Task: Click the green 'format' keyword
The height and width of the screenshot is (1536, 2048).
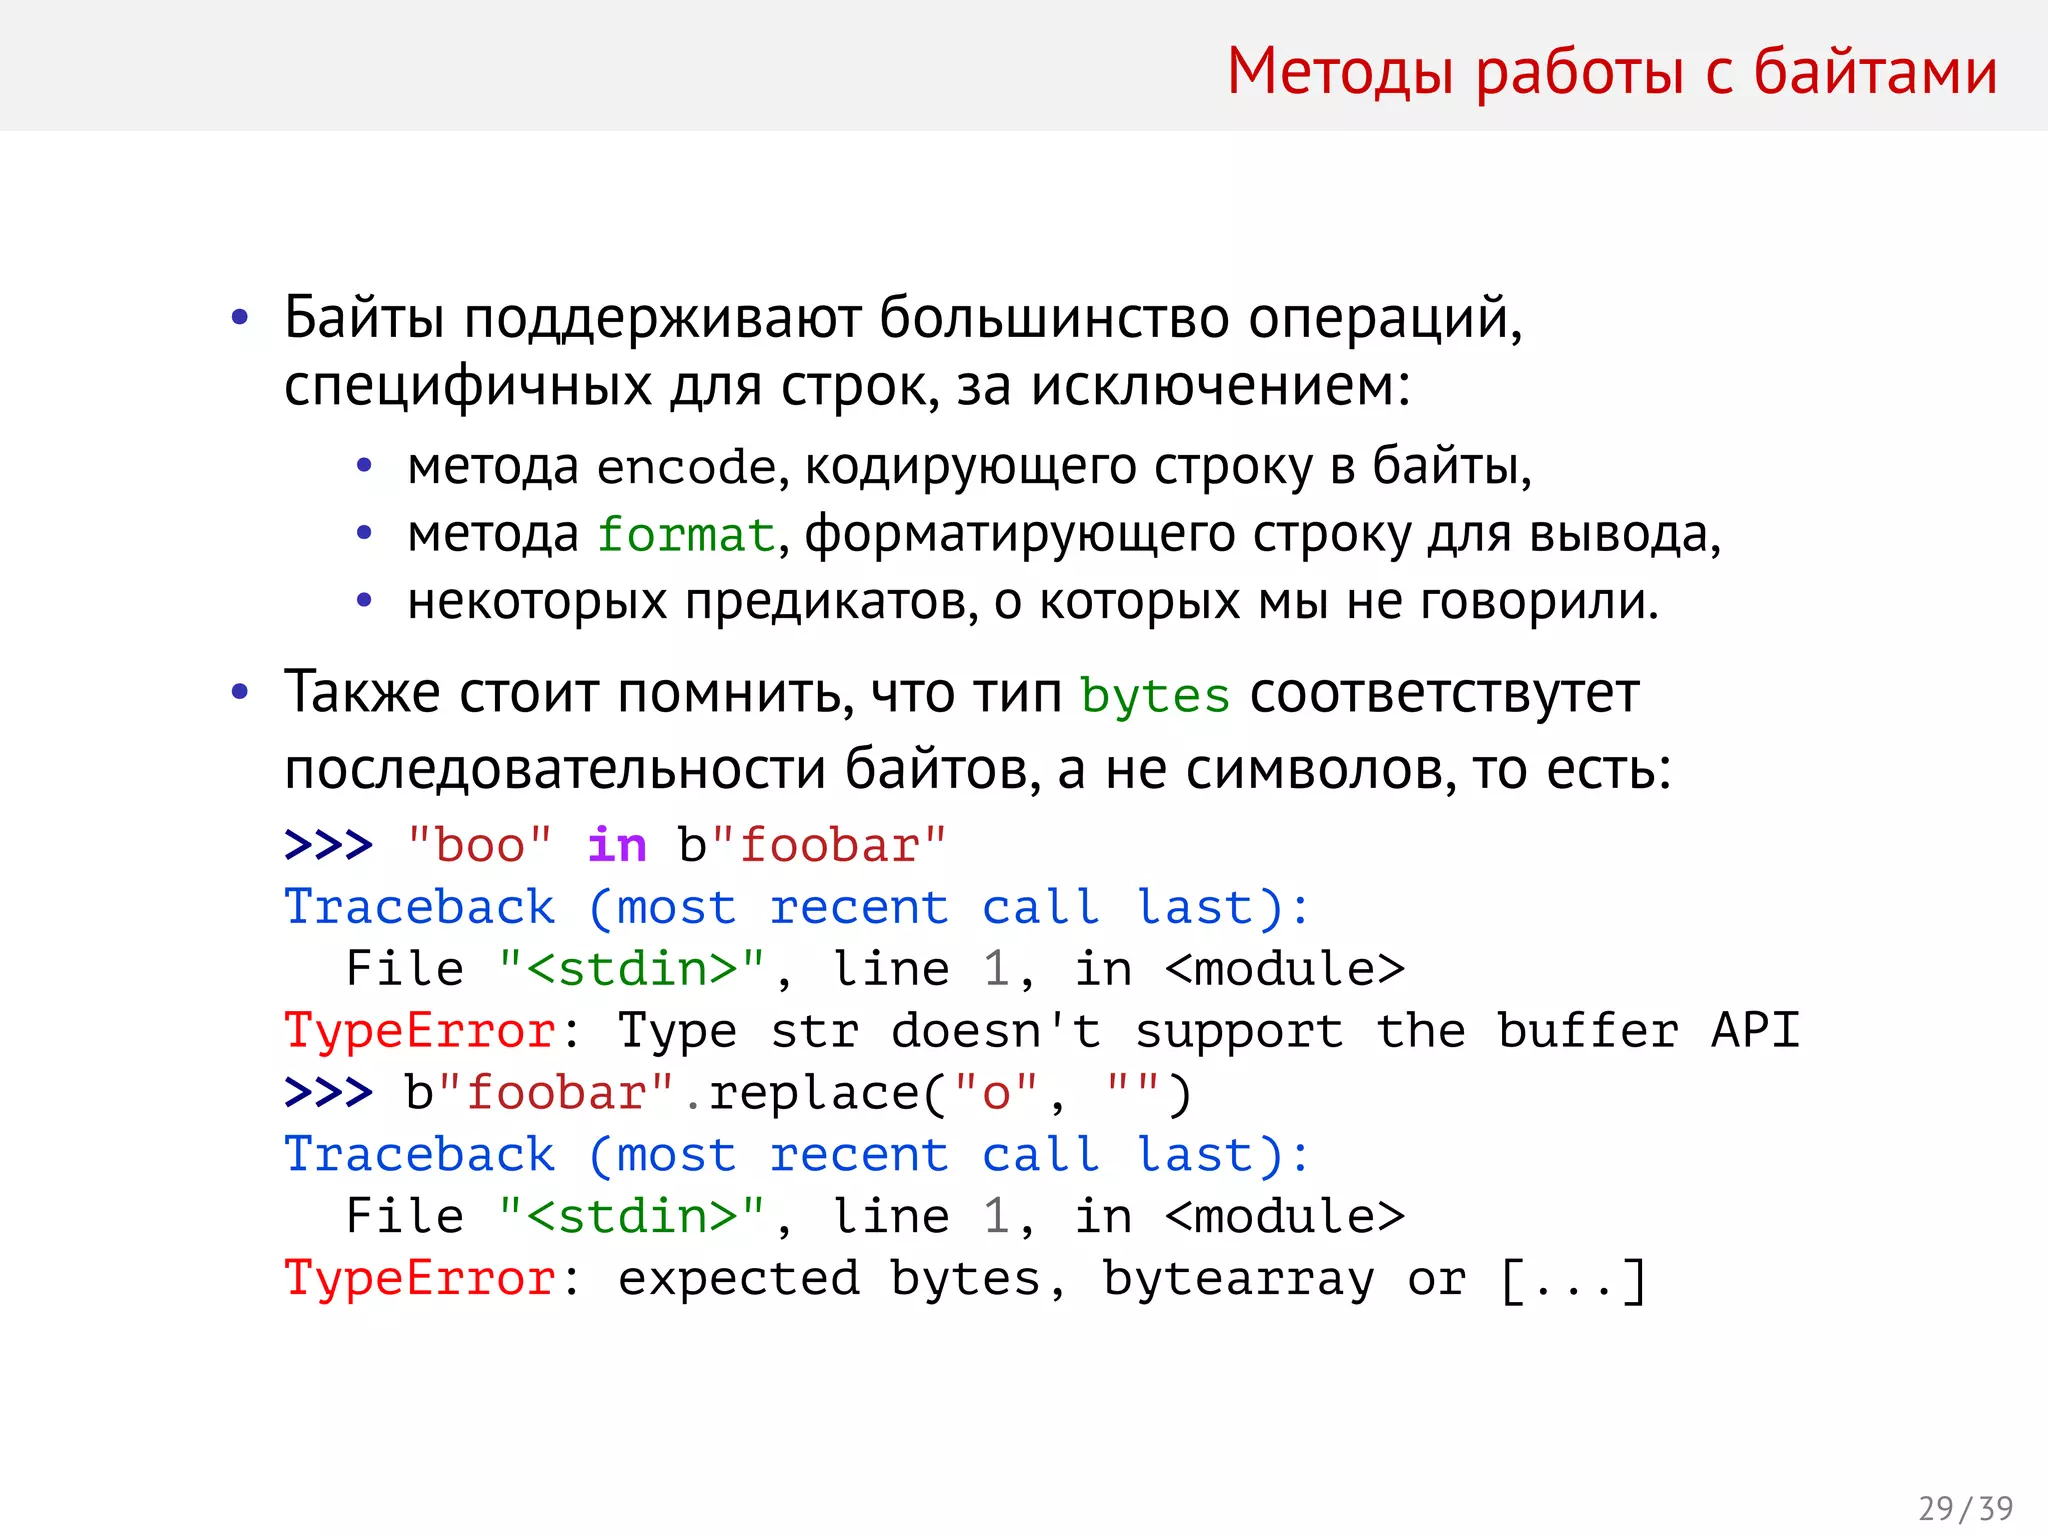Action: click(686, 534)
